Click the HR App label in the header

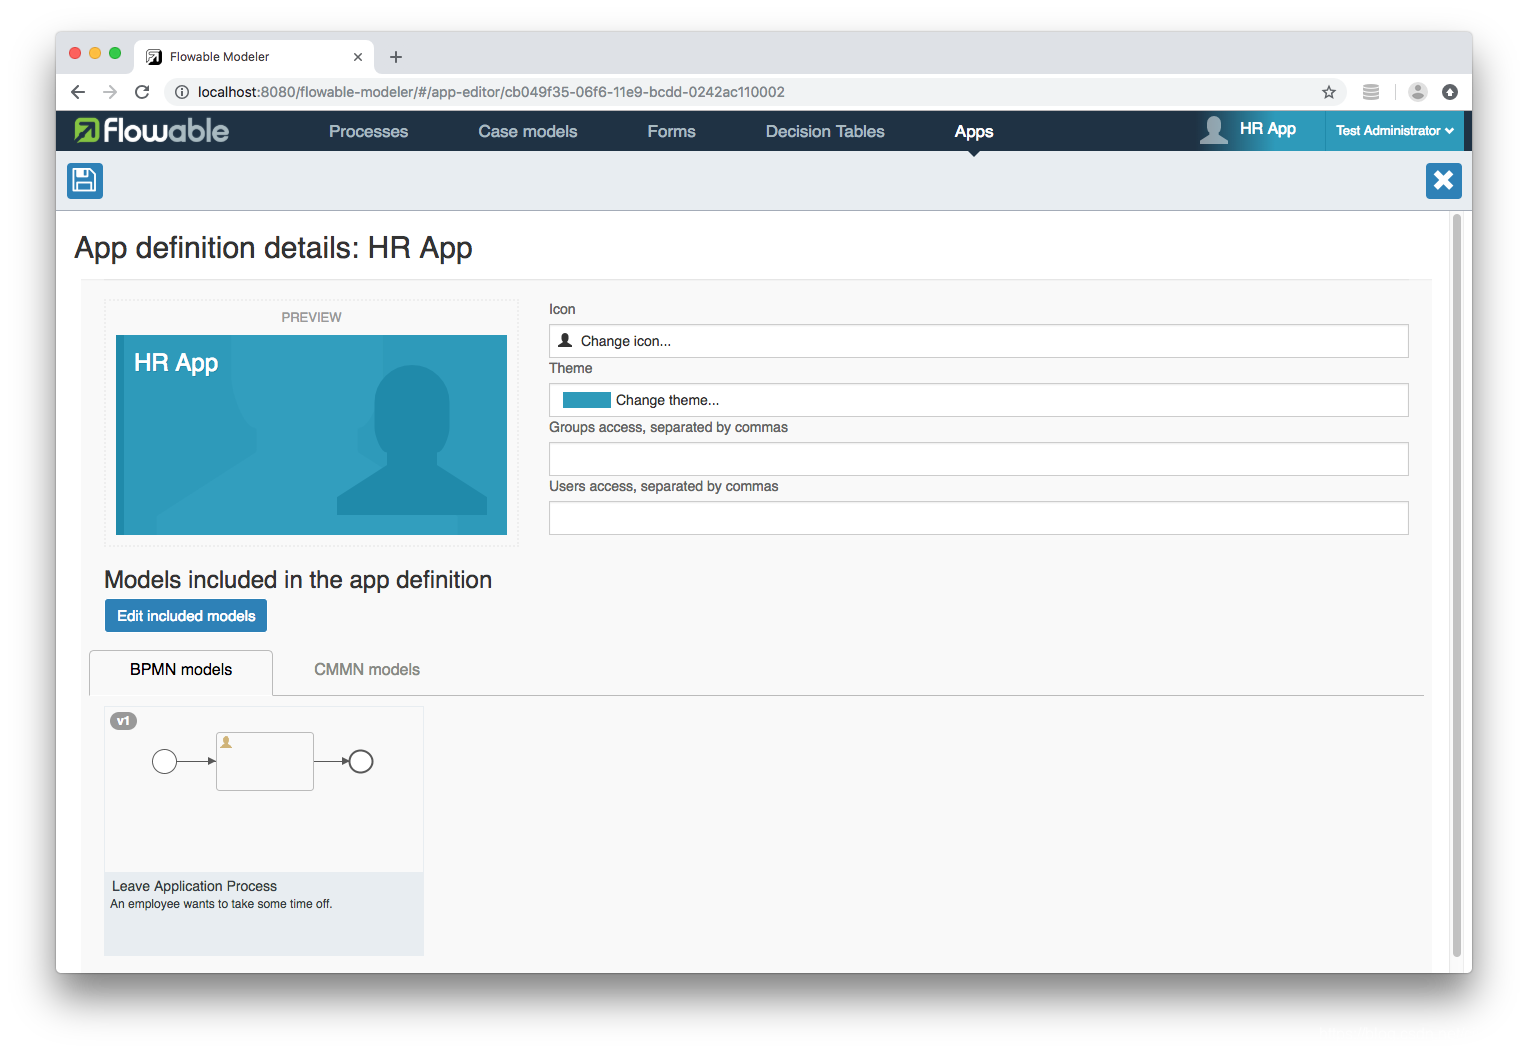(1268, 129)
